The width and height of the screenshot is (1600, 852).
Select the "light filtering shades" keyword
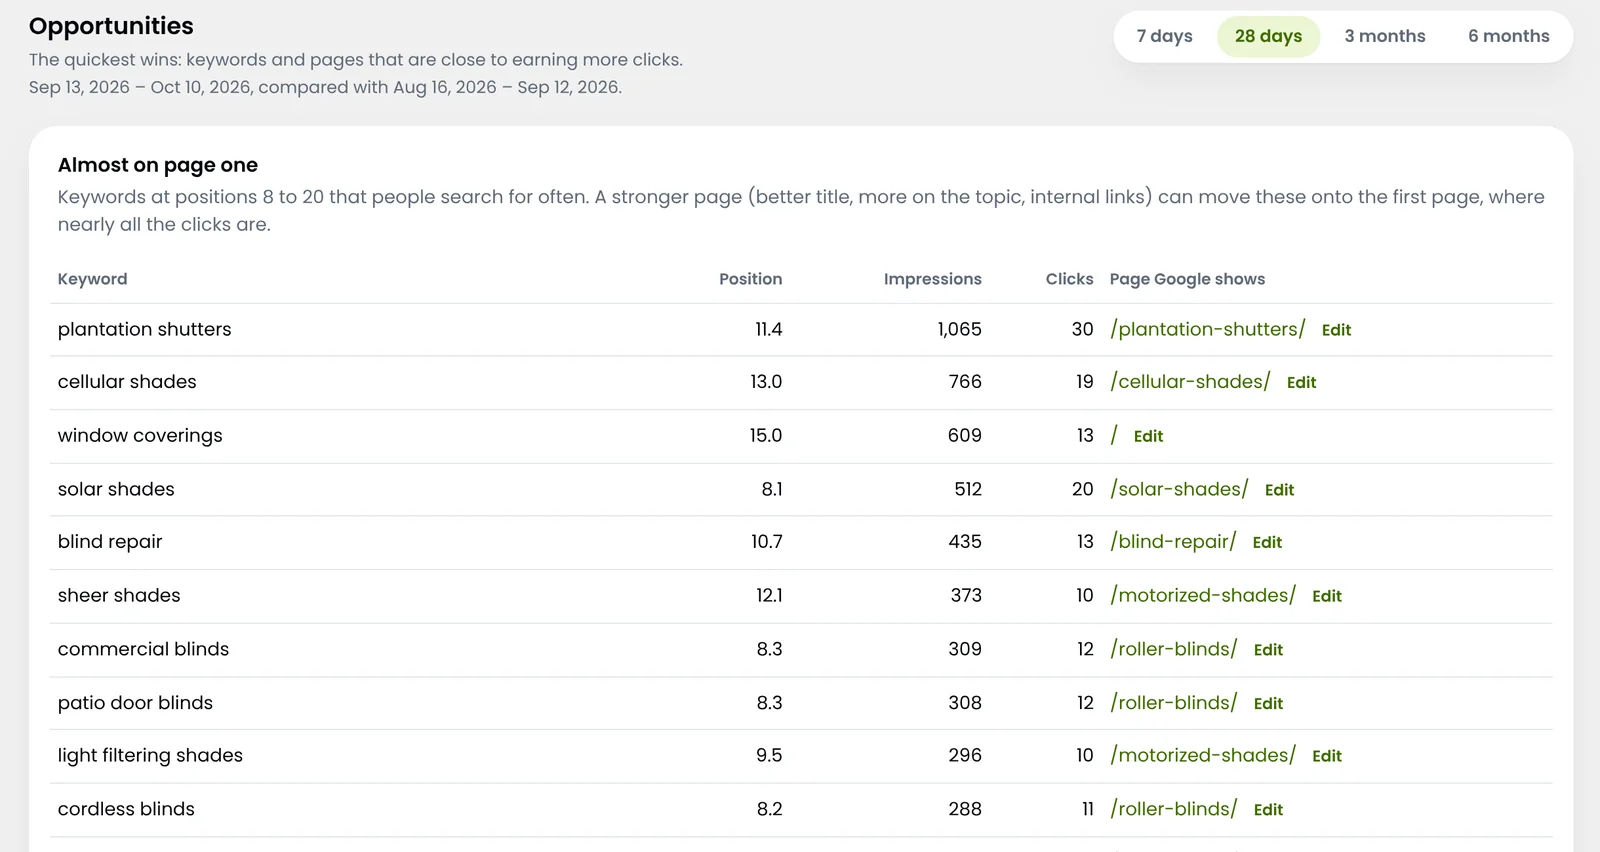pyautogui.click(x=150, y=755)
